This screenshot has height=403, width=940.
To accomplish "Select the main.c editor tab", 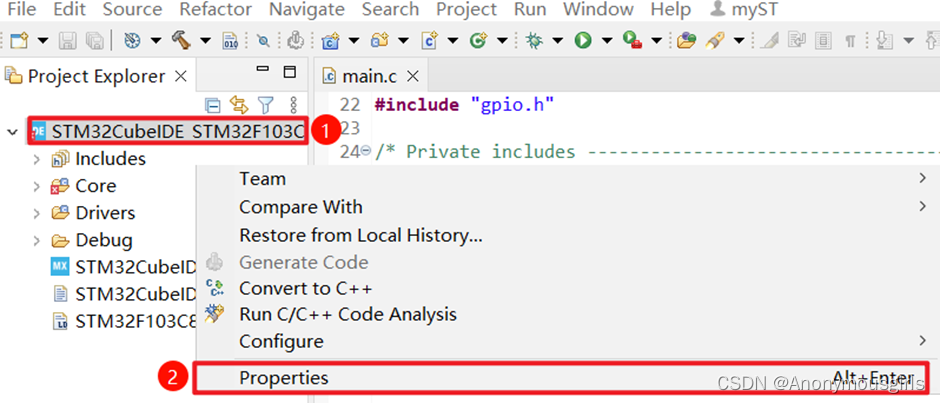I will point(369,76).
